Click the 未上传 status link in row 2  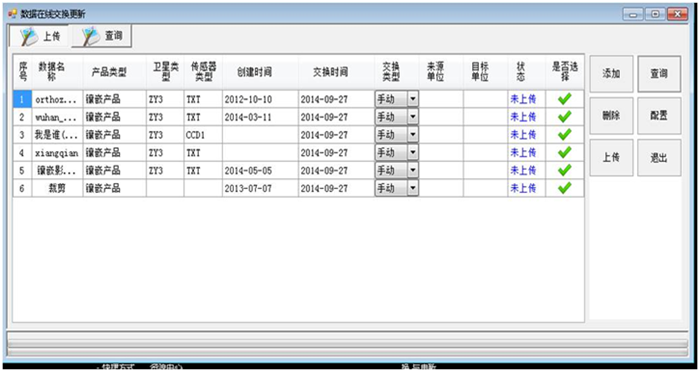pyautogui.click(x=523, y=117)
